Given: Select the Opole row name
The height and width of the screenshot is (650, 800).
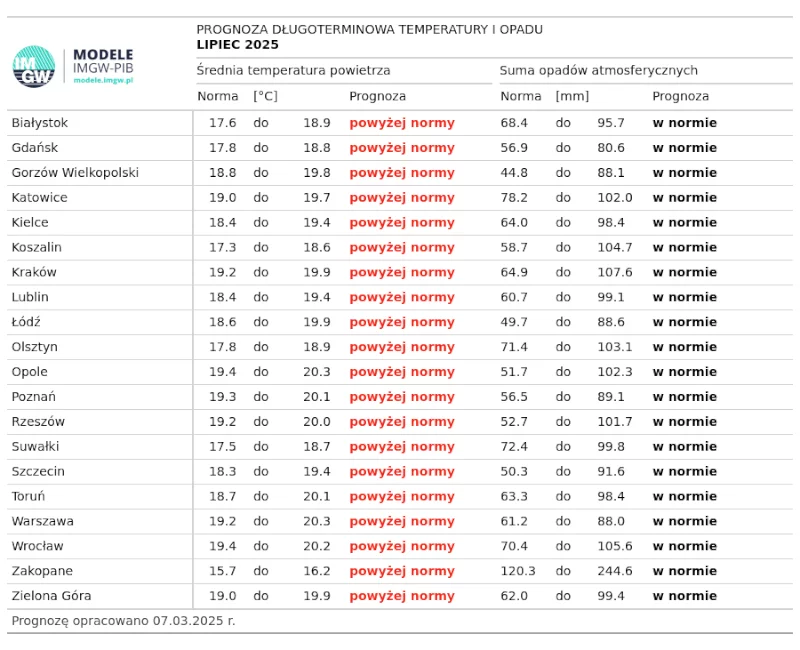Looking at the screenshot, I should [x=30, y=372].
